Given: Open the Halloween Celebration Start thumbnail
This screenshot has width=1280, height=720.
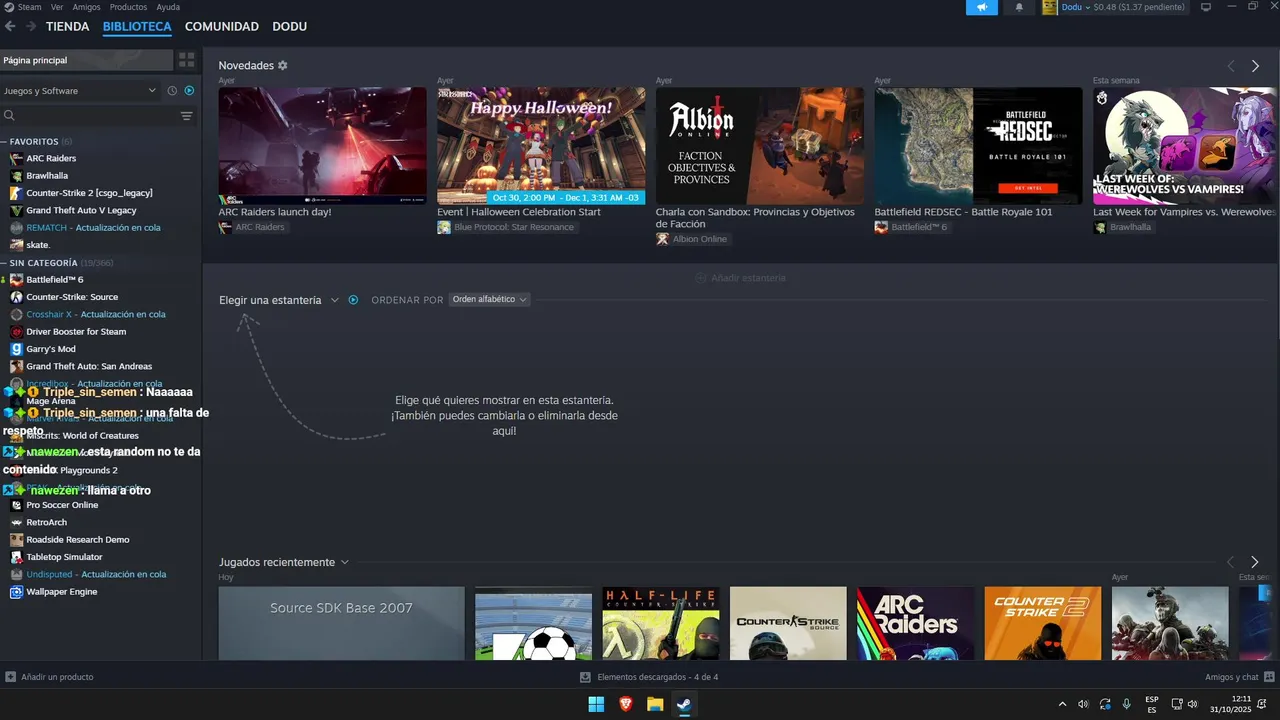Looking at the screenshot, I should click(x=541, y=146).
